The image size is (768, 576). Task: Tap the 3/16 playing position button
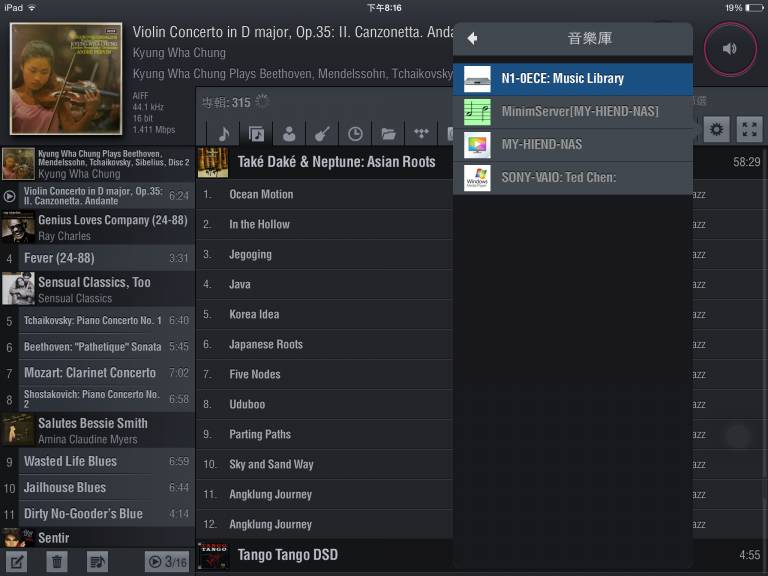click(x=168, y=562)
